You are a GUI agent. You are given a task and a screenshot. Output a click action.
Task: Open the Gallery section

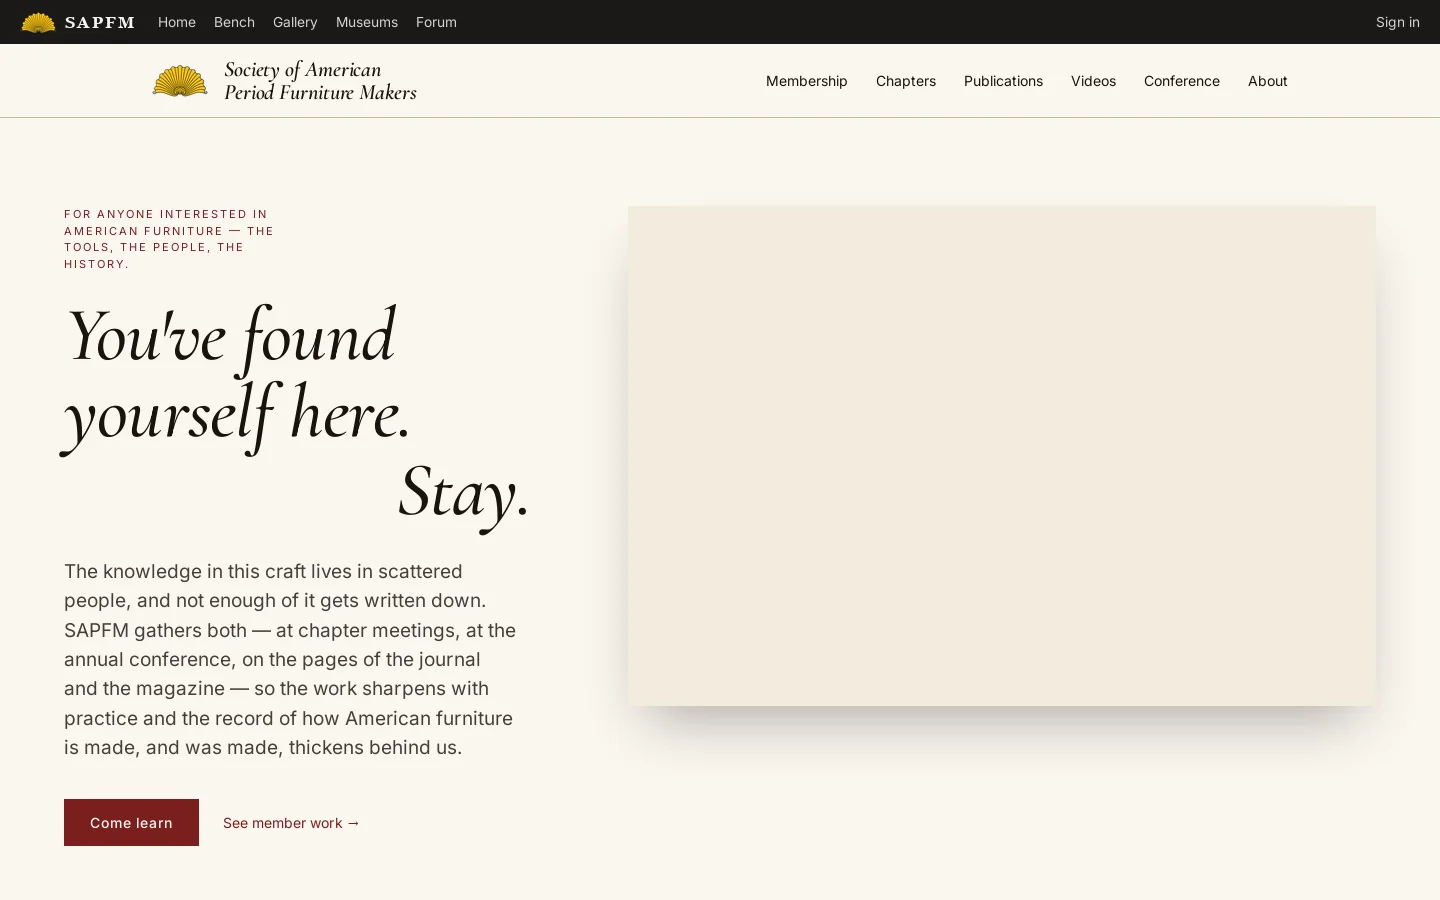[x=295, y=22]
